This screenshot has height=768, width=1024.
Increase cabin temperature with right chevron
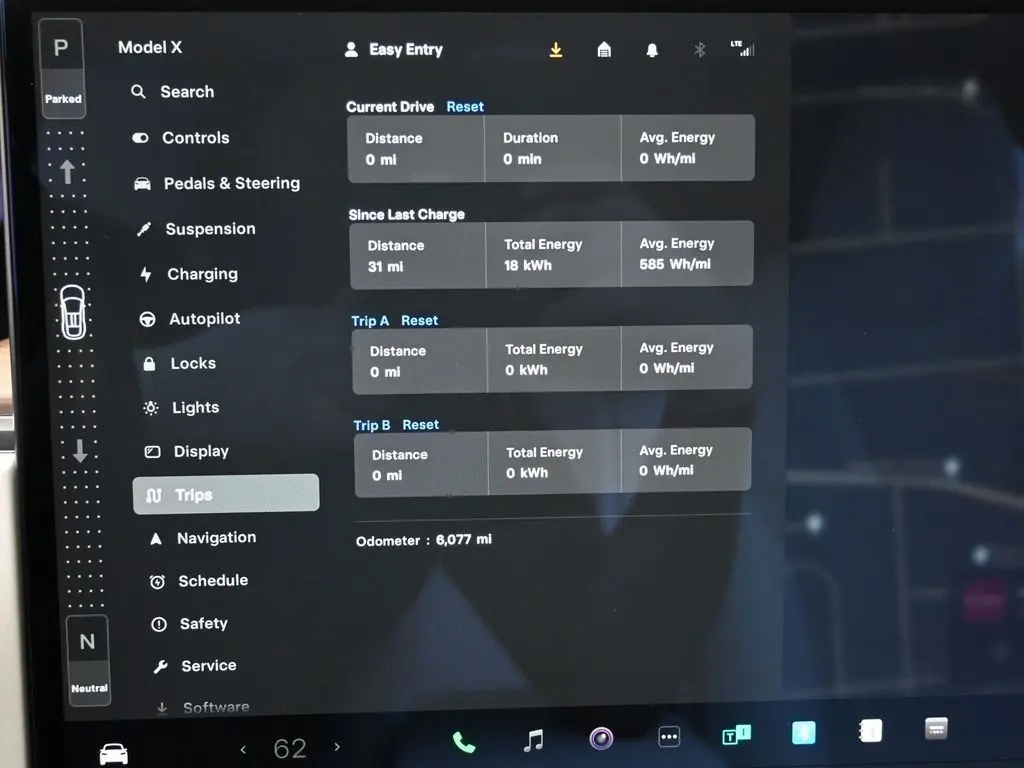(x=337, y=746)
